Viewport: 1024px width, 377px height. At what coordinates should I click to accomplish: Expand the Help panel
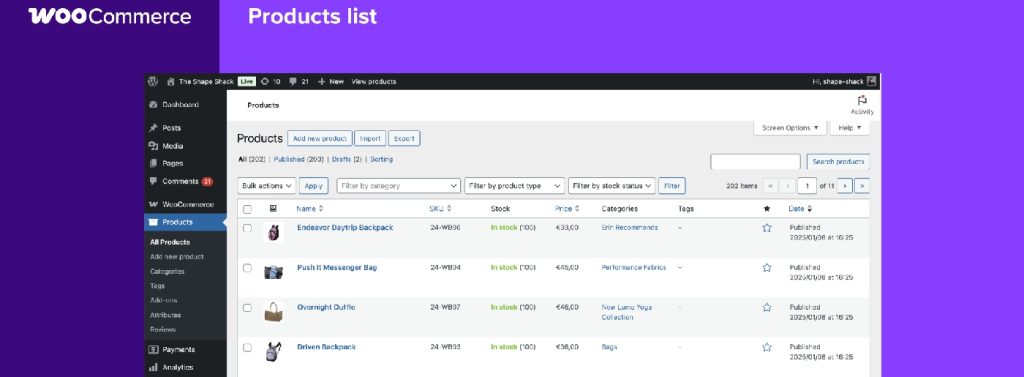tap(850, 128)
